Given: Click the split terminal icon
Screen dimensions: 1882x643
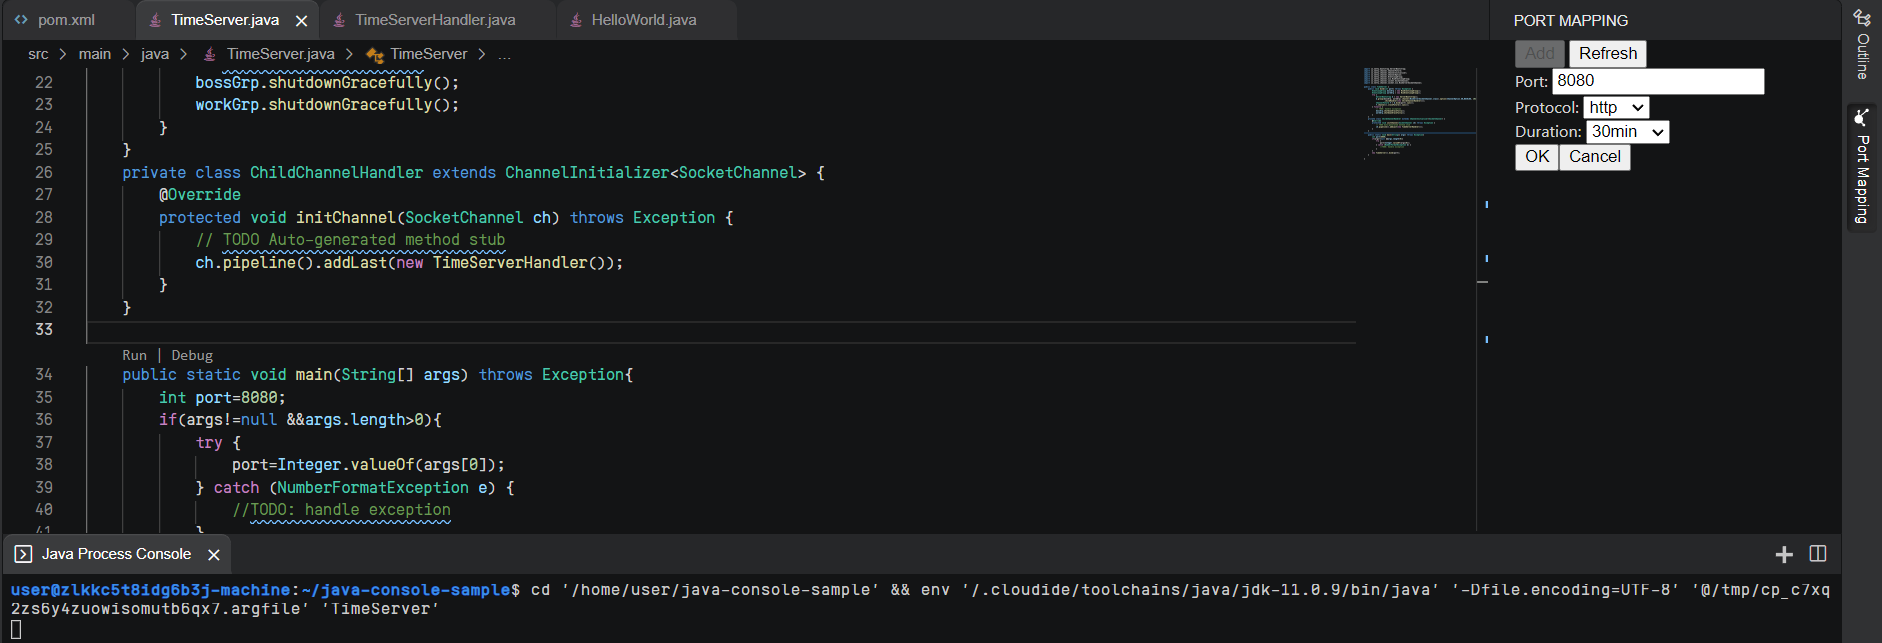Looking at the screenshot, I should [1818, 554].
